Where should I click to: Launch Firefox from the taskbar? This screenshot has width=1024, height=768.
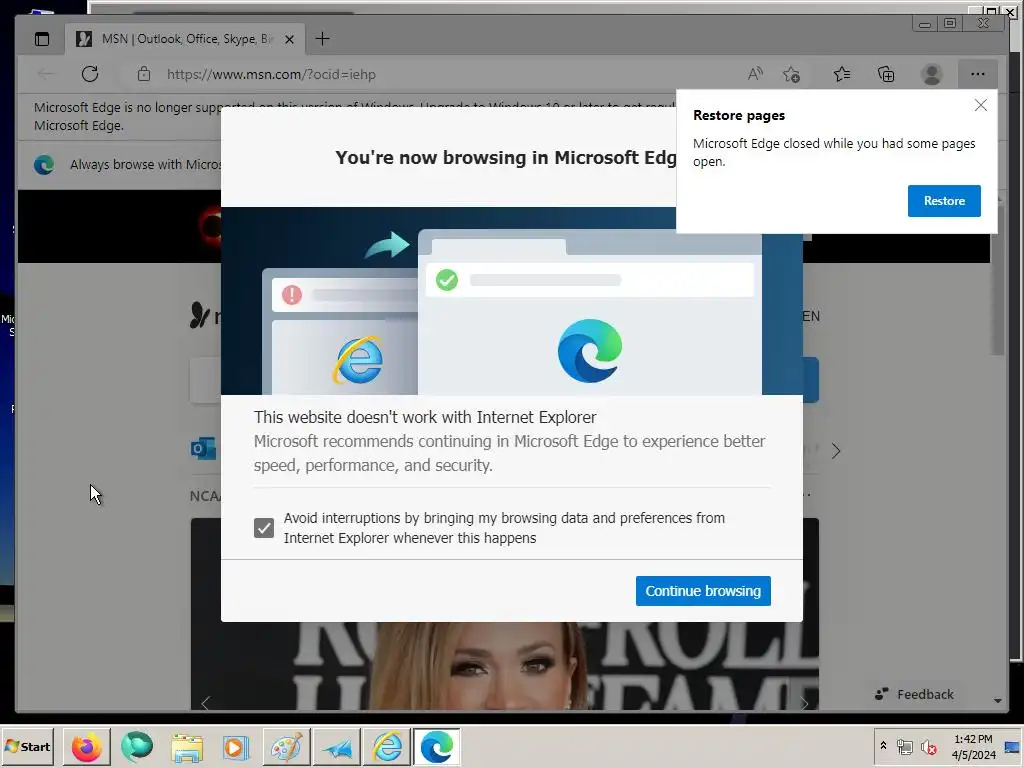(x=86, y=746)
